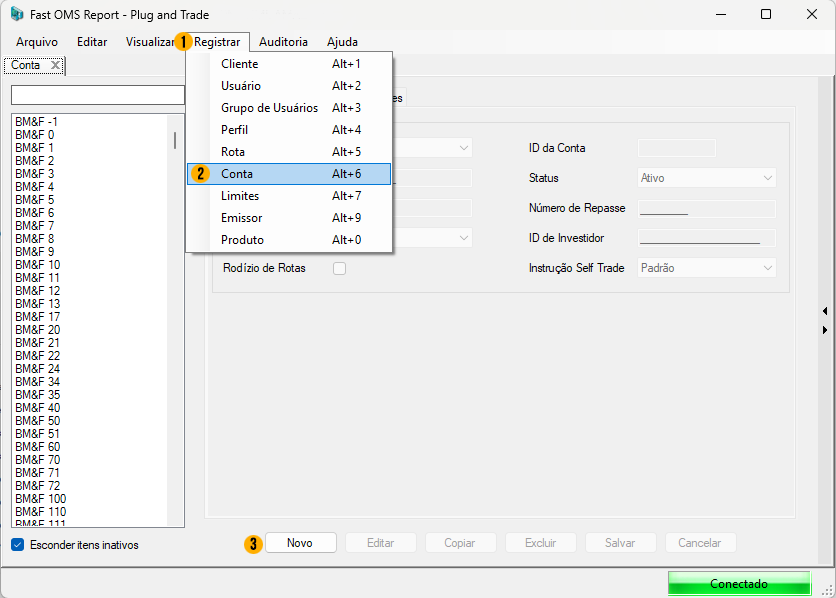Select Perfil from the dropdown menu
Viewport: 836px width, 598px height.
point(289,130)
